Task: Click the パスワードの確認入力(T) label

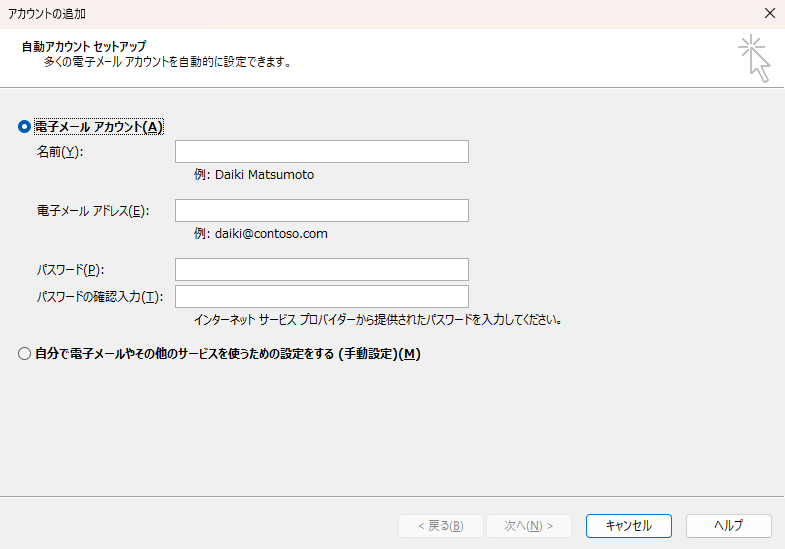Action: tap(99, 297)
